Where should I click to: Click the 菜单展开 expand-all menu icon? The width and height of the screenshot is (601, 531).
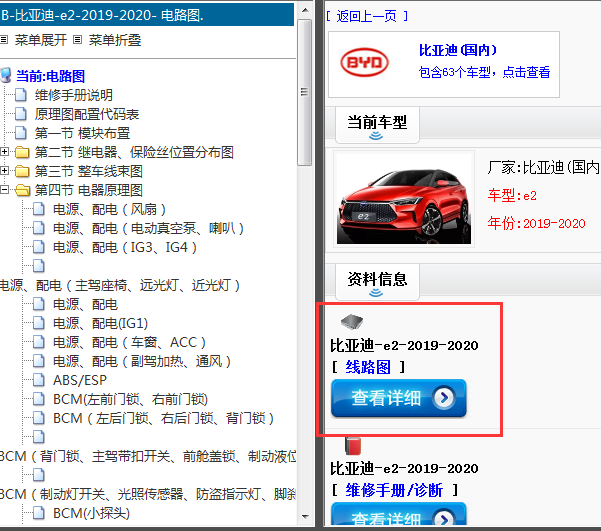pos(4,39)
